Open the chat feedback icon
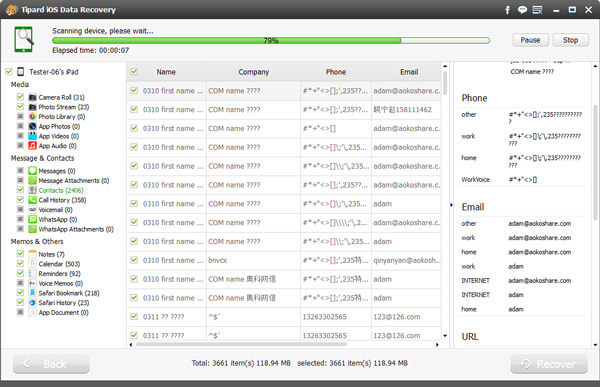The height and width of the screenshot is (387, 600). point(522,10)
